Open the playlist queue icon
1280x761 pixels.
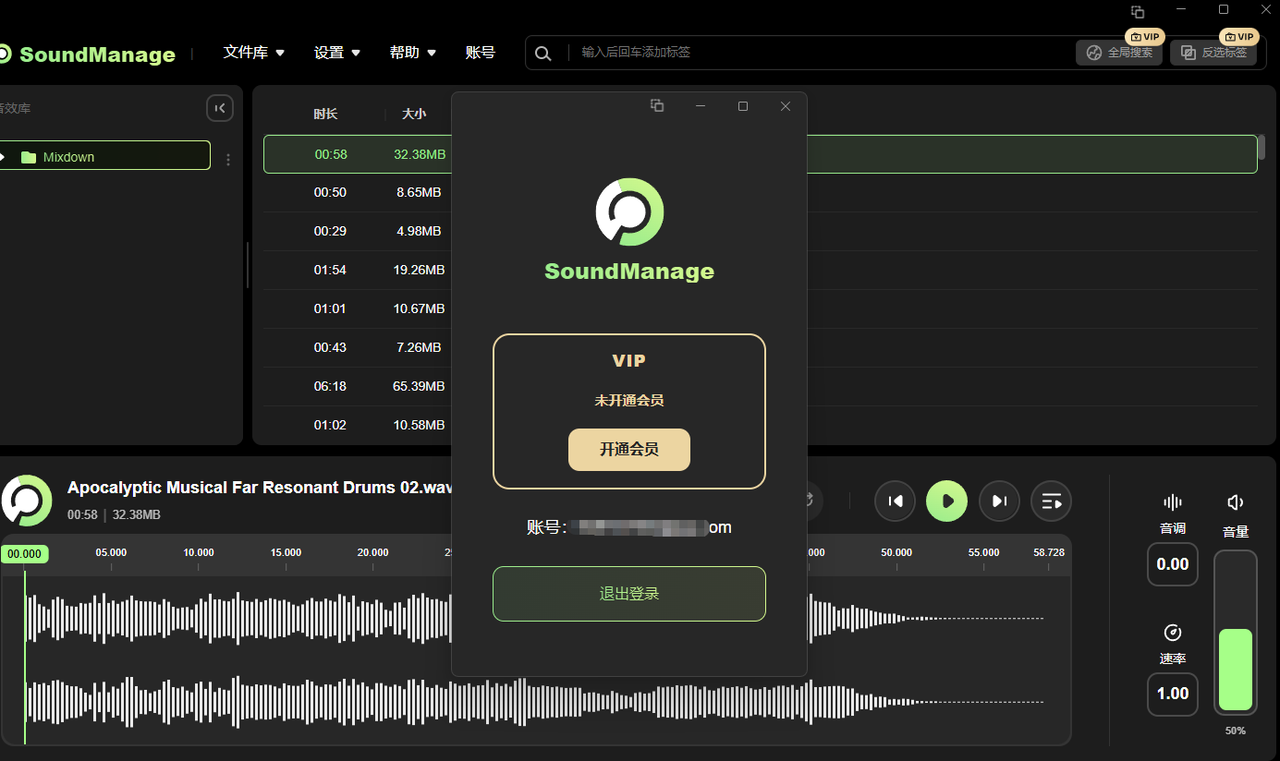pyautogui.click(x=1051, y=501)
